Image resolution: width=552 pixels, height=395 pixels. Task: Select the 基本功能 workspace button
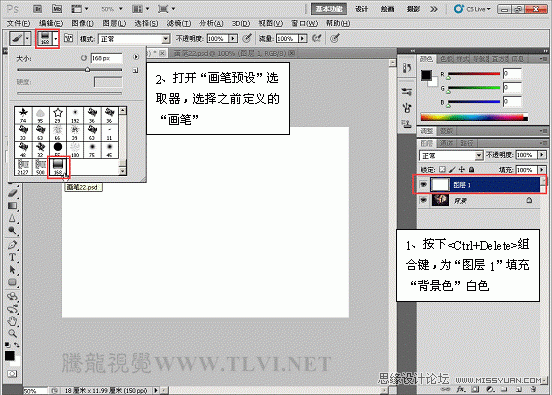(329, 9)
